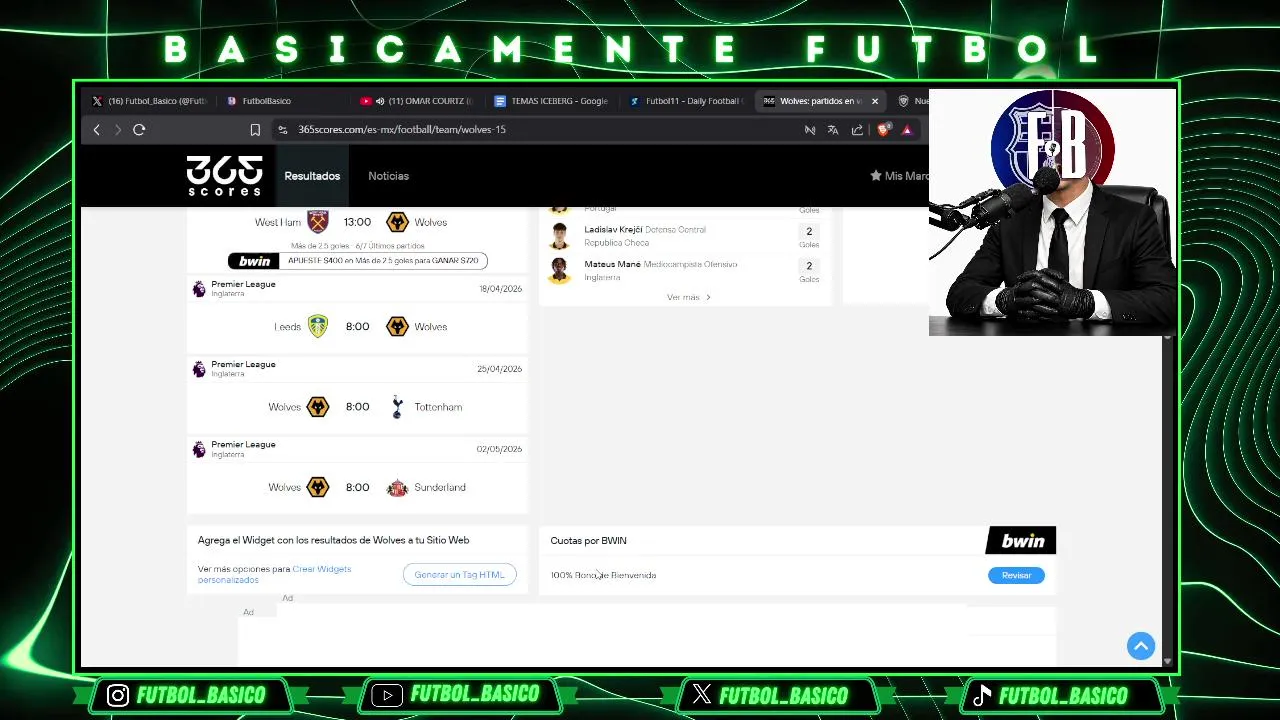Switch to the OMAR COURTZ YouTube tab

(417, 101)
